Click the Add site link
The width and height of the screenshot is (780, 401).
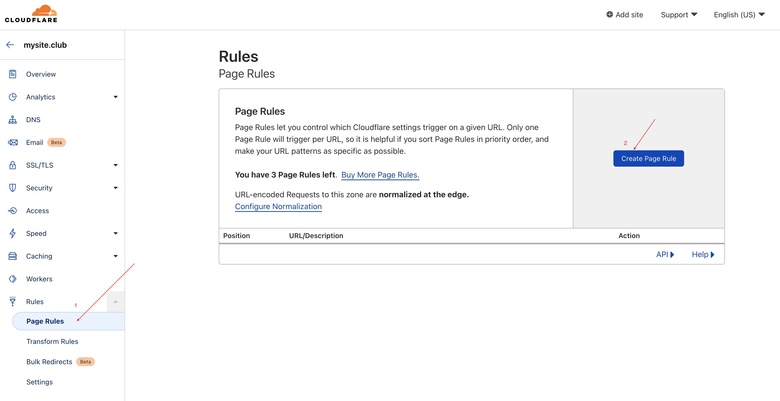(x=625, y=15)
